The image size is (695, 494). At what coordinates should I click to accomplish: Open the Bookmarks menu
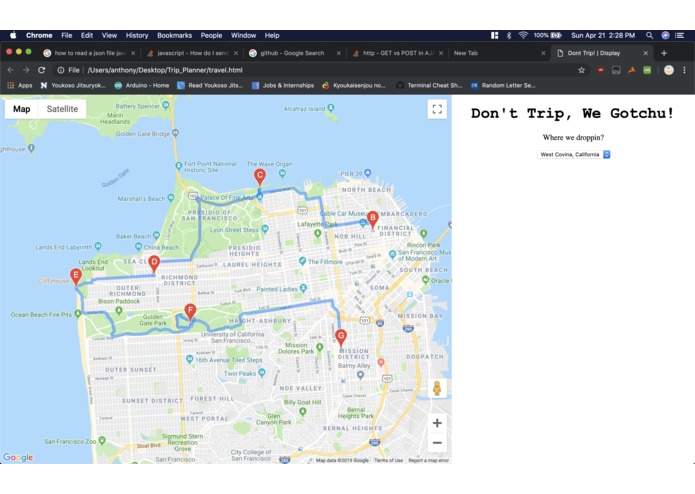(175, 35)
